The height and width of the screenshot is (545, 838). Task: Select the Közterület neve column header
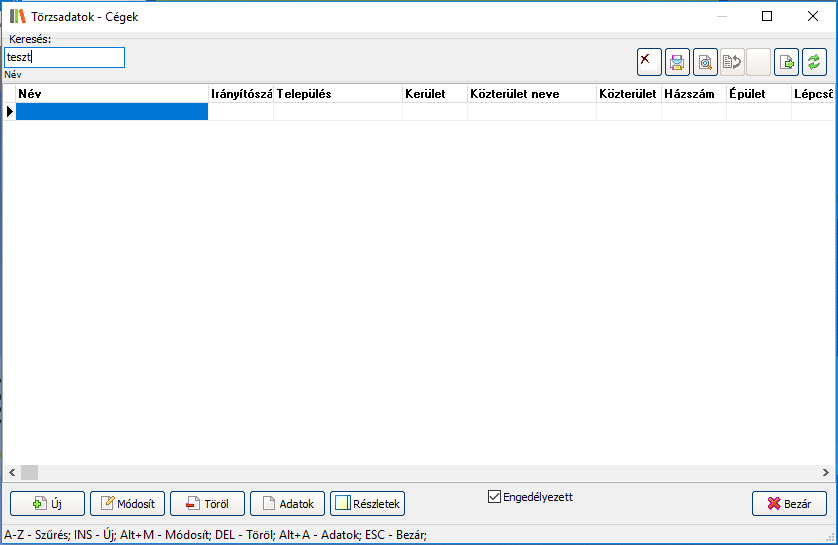point(531,94)
